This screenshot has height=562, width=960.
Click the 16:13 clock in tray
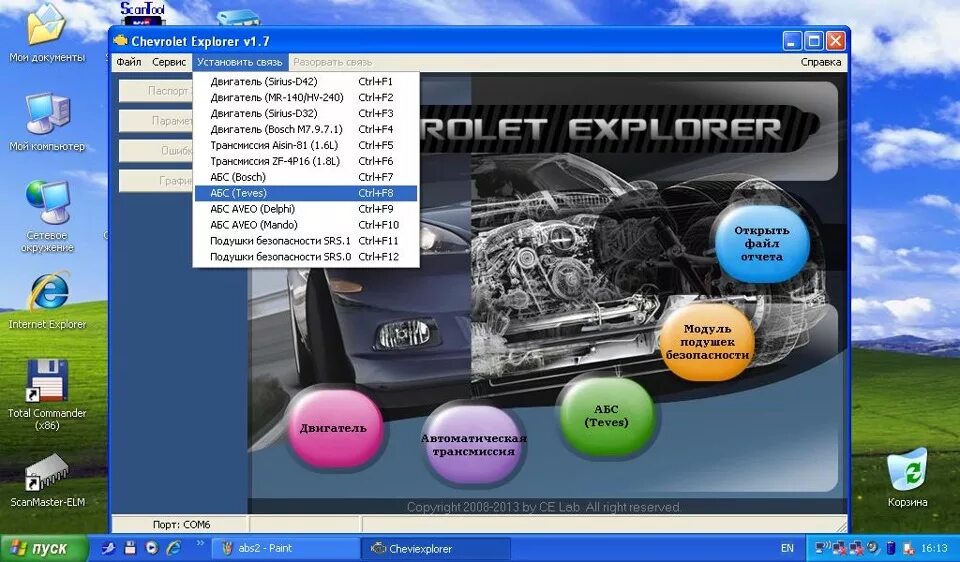[934, 548]
